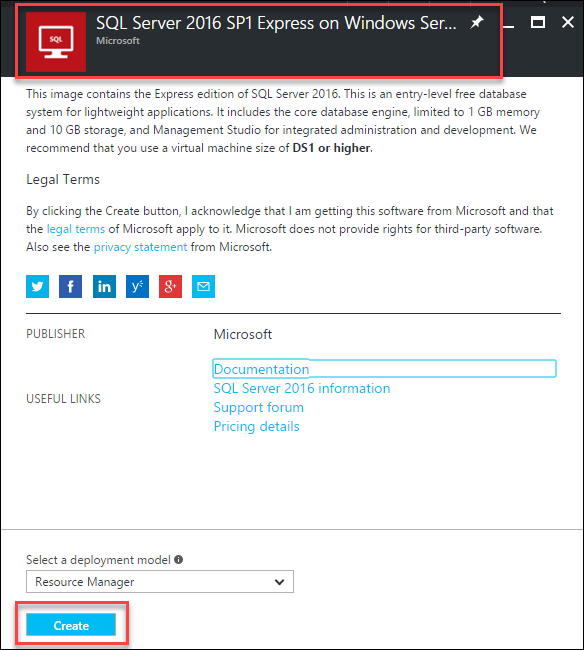
Task: Share via the Yammer icon
Action: 137,286
